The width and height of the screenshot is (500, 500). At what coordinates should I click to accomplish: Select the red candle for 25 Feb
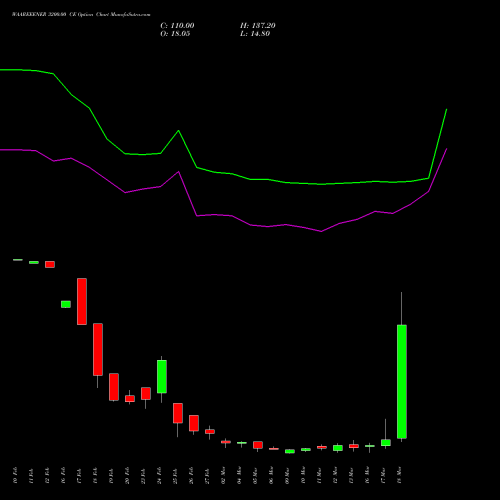[x=178, y=413]
